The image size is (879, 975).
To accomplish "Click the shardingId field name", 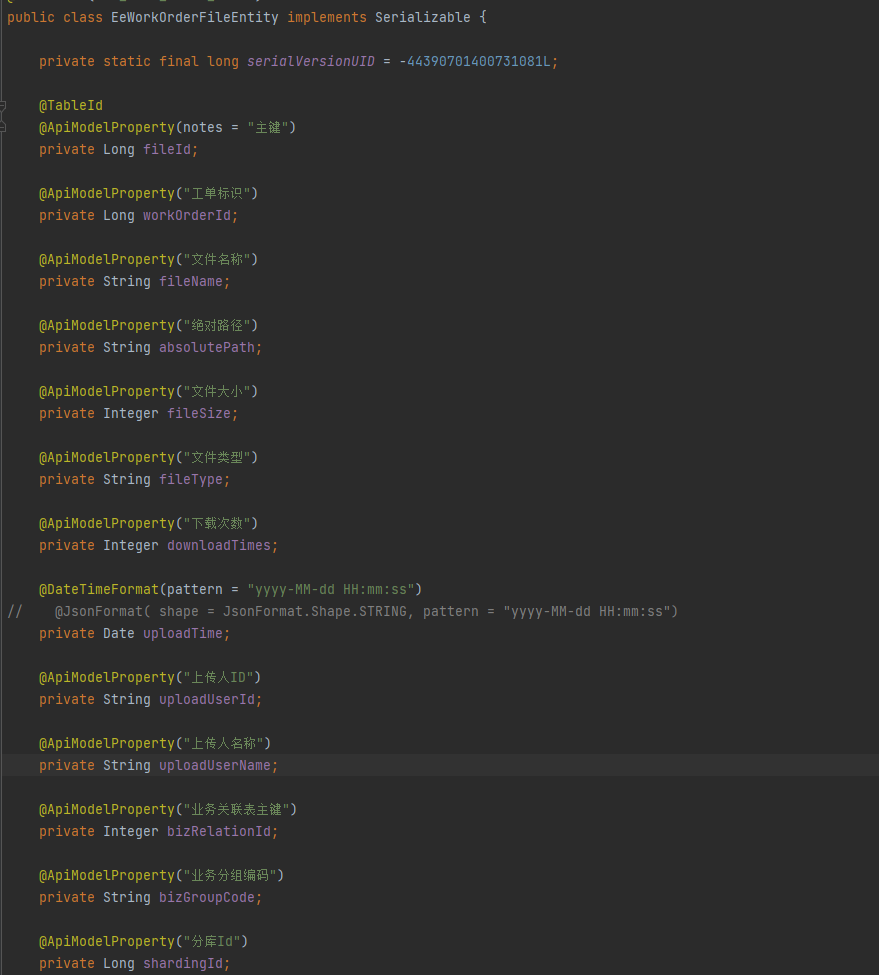I will [x=183, y=964].
